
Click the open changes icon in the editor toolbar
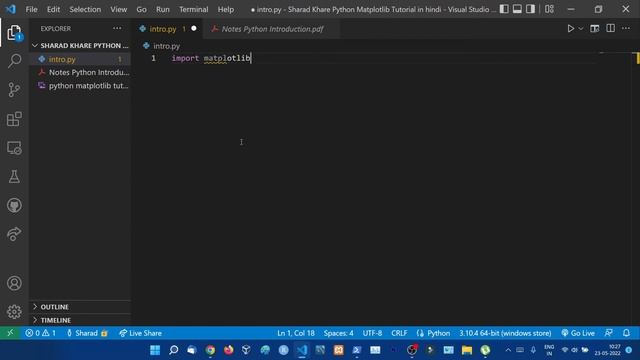tap(595, 29)
